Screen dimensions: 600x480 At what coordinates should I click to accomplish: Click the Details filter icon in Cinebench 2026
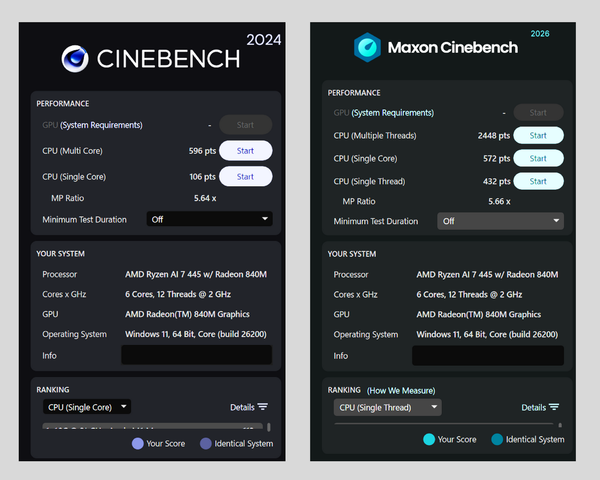coord(554,407)
